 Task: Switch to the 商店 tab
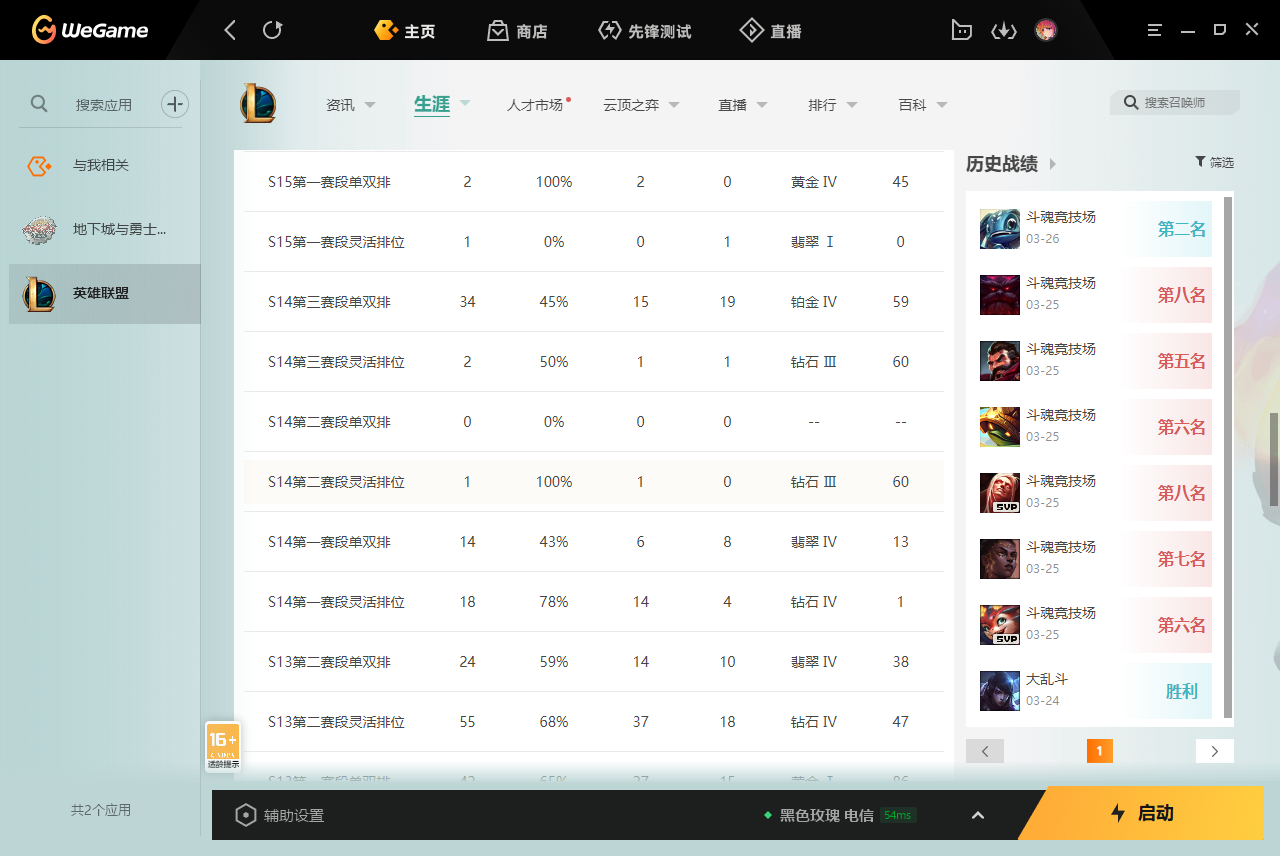click(x=517, y=31)
